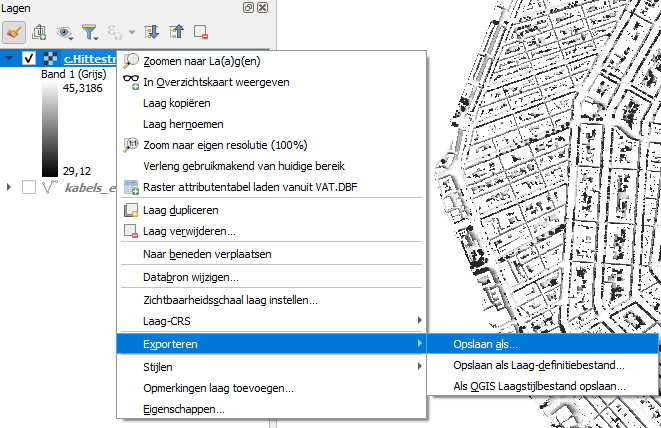This screenshot has width=661, height=428.
Task: Click the duplicate icon beside Laag dupliceren
Action: (x=131, y=210)
